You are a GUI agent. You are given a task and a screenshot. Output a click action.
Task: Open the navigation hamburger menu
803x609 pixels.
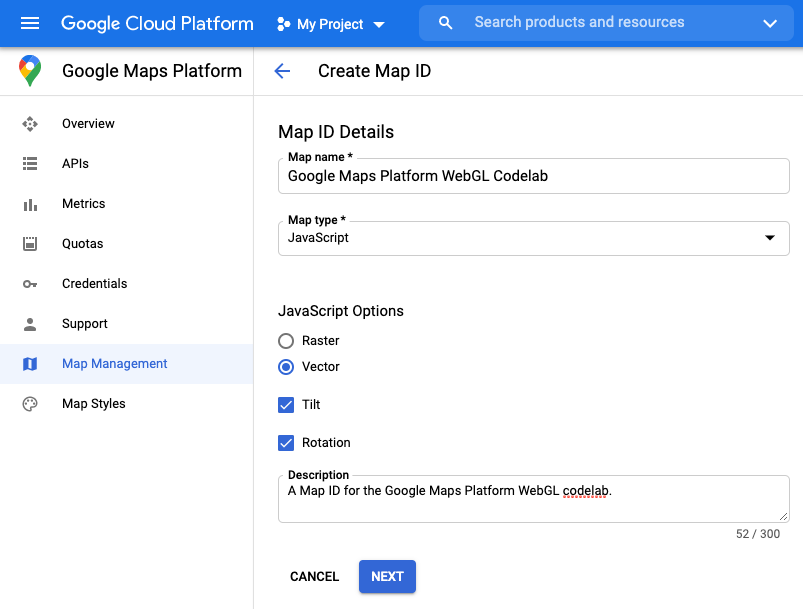(x=28, y=23)
